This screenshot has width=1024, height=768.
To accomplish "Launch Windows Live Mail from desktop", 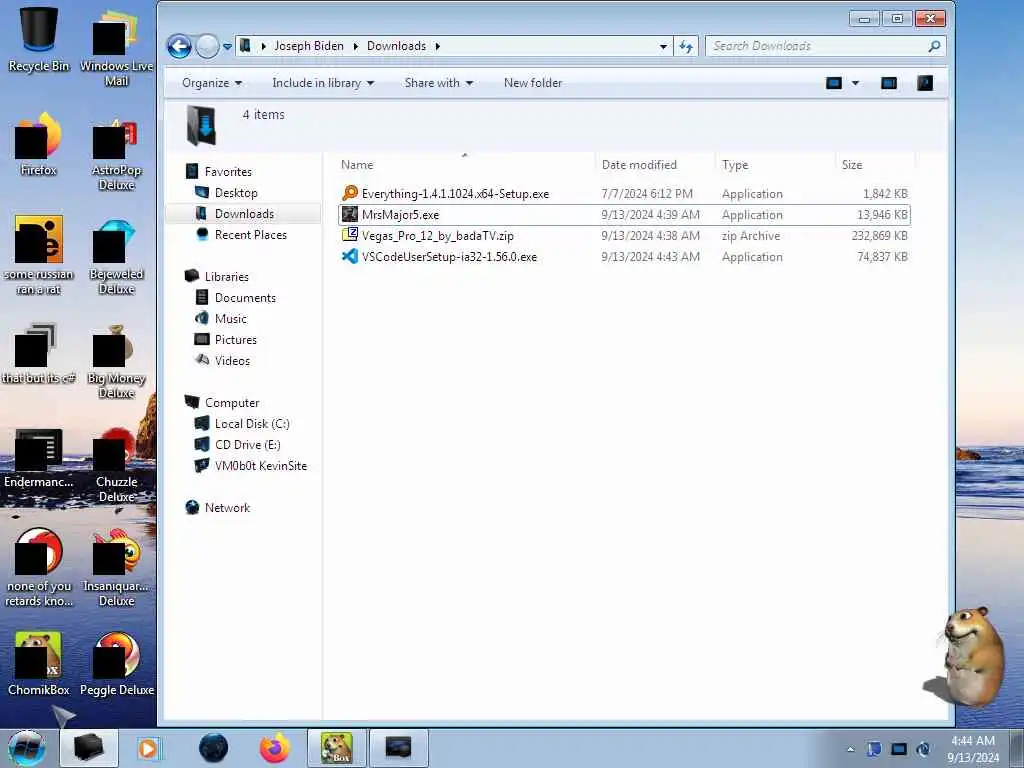I will click(116, 47).
